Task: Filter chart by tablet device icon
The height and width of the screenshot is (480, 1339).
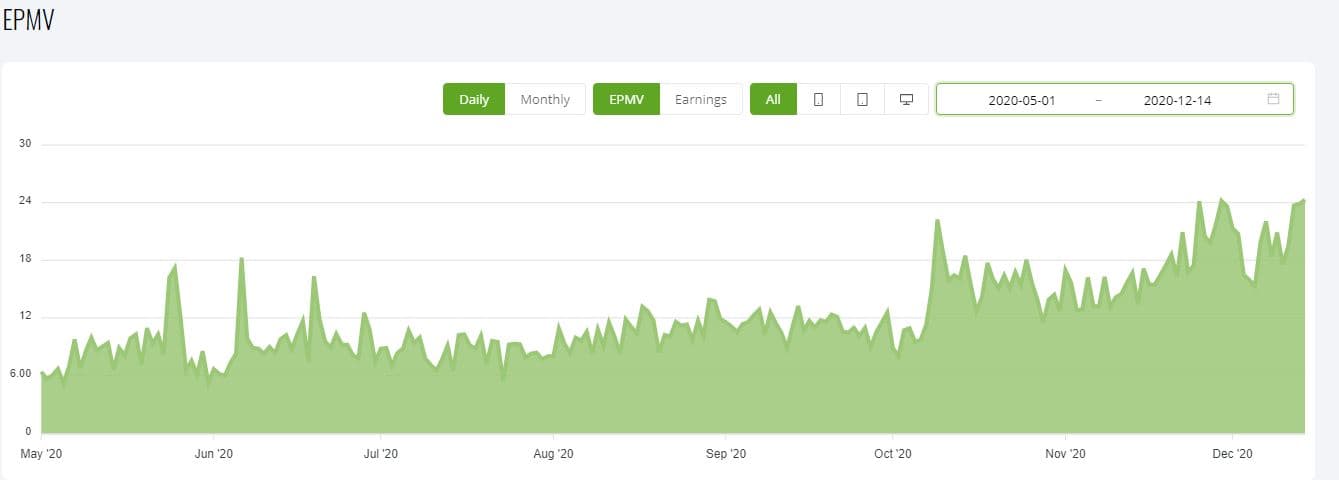Action: pos(862,99)
